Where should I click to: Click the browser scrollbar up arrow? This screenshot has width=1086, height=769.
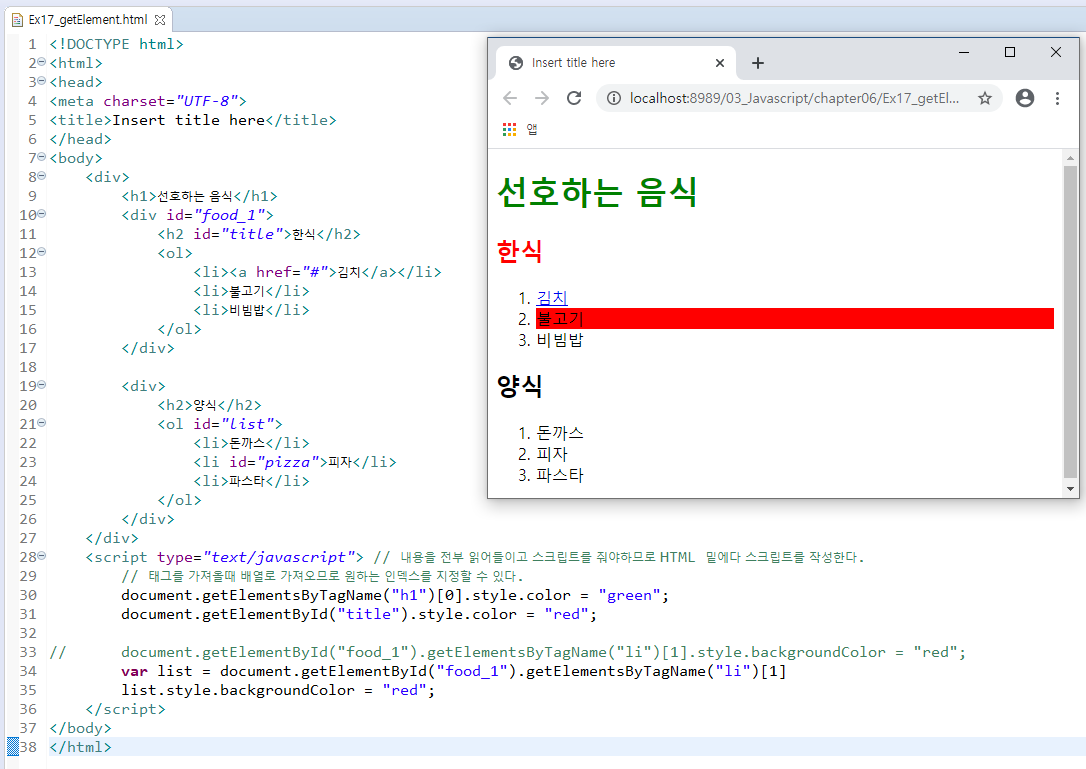(1071, 158)
